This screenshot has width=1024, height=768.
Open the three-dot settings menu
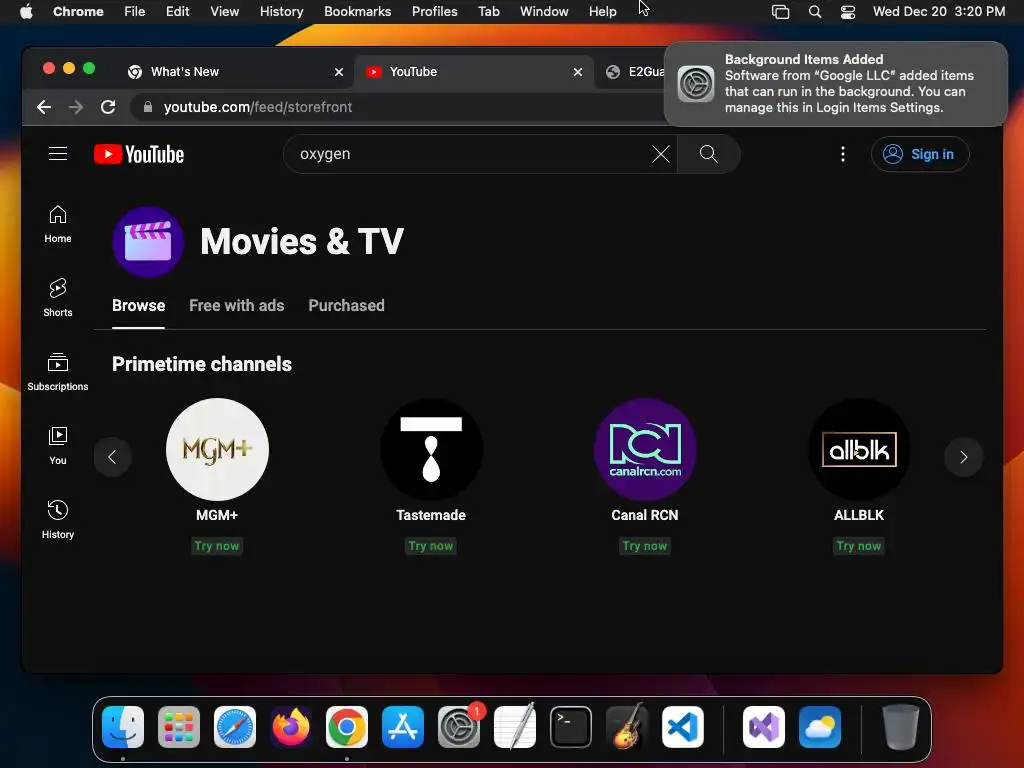click(x=842, y=154)
